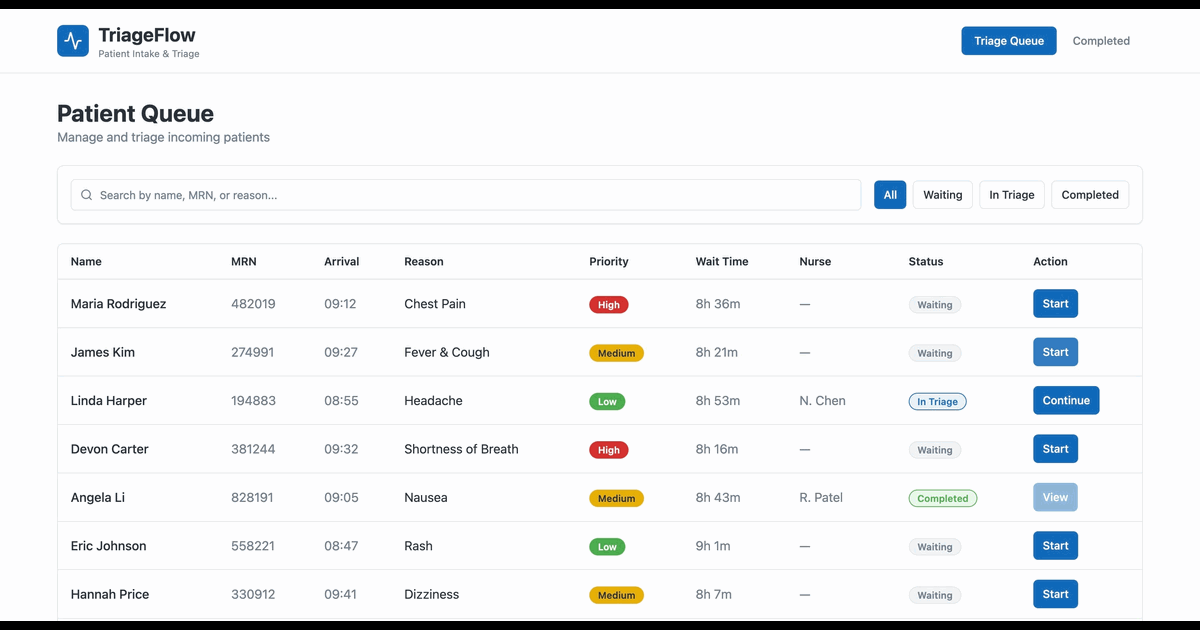Start triage for James Kim
Viewport: 1200px width, 630px height.
[1055, 352]
